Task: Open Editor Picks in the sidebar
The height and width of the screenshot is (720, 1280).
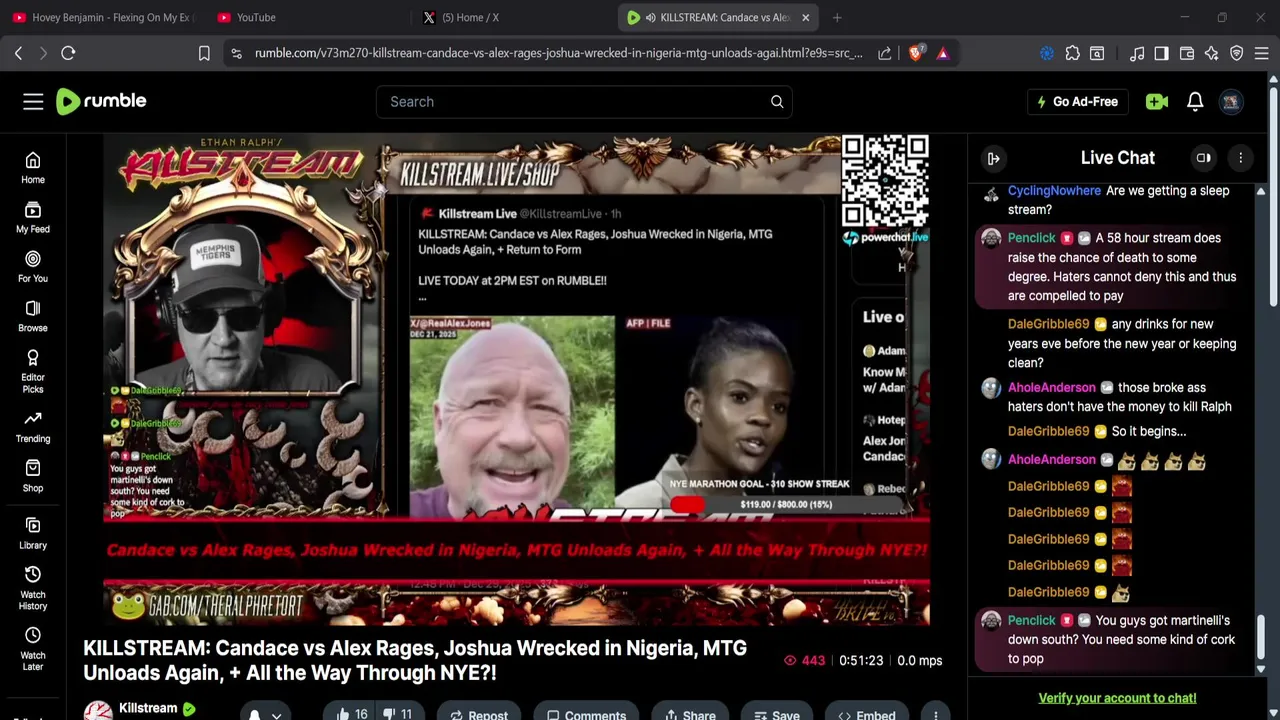Action: tap(33, 371)
